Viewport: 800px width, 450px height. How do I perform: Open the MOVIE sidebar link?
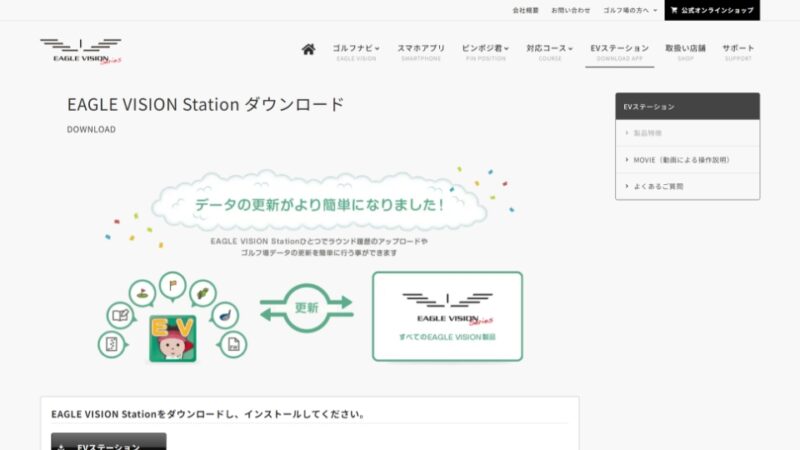coord(687,160)
